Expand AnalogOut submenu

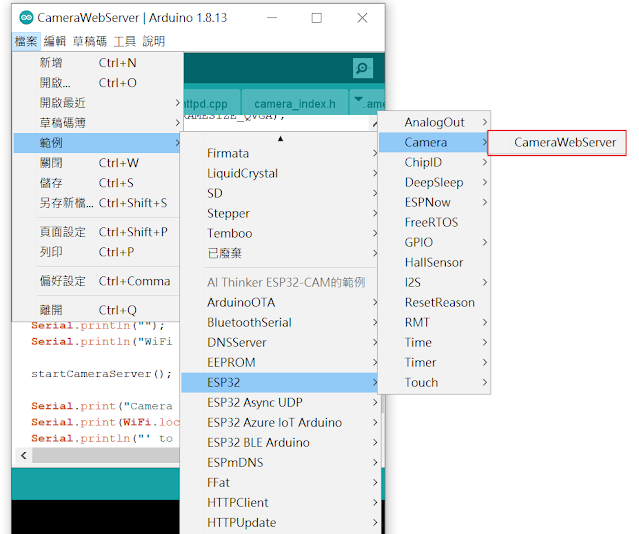point(434,122)
